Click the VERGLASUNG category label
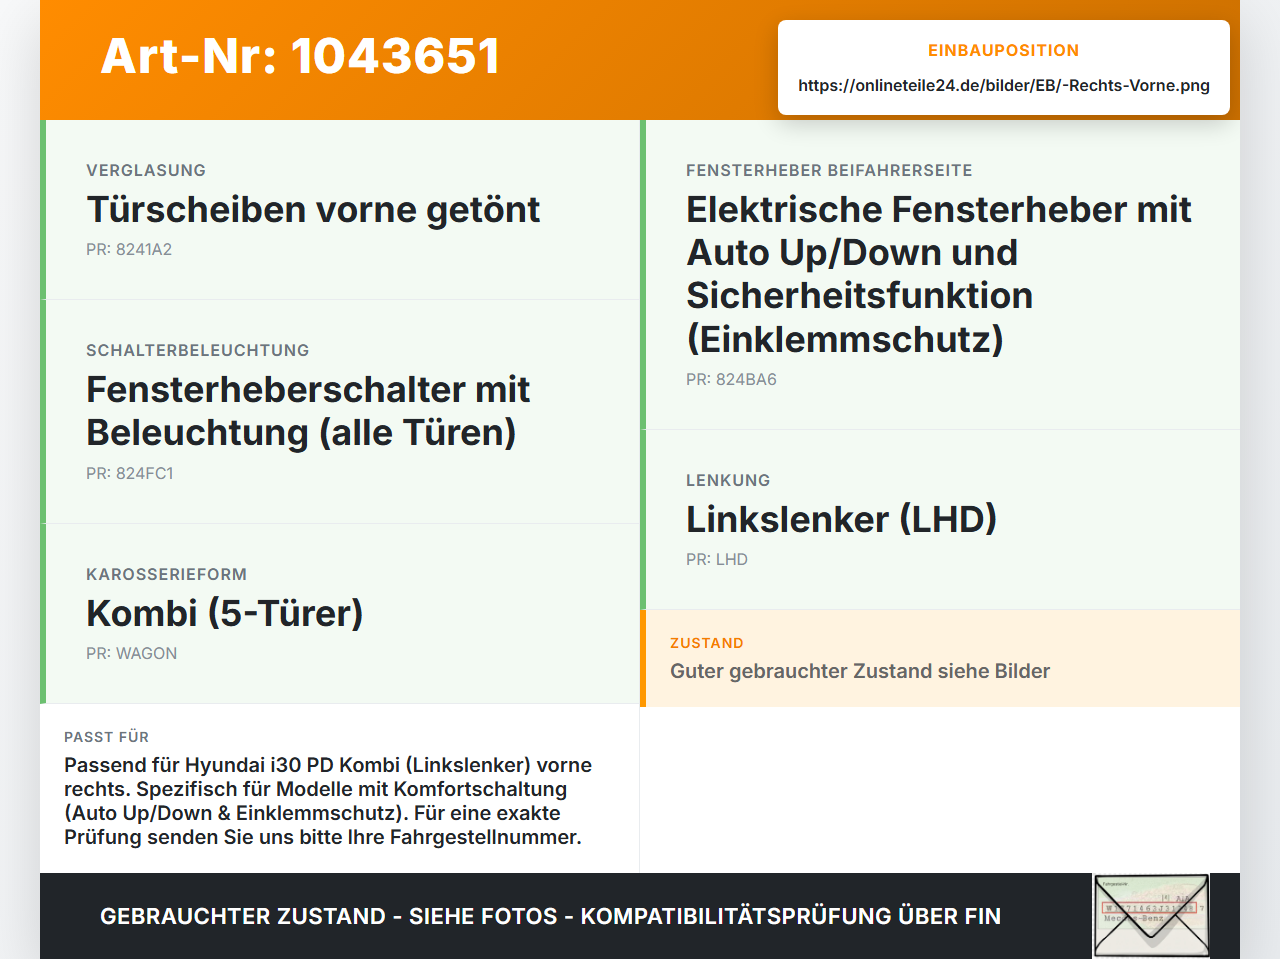The image size is (1280, 959). pyautogui.click(x=146, y=170)
